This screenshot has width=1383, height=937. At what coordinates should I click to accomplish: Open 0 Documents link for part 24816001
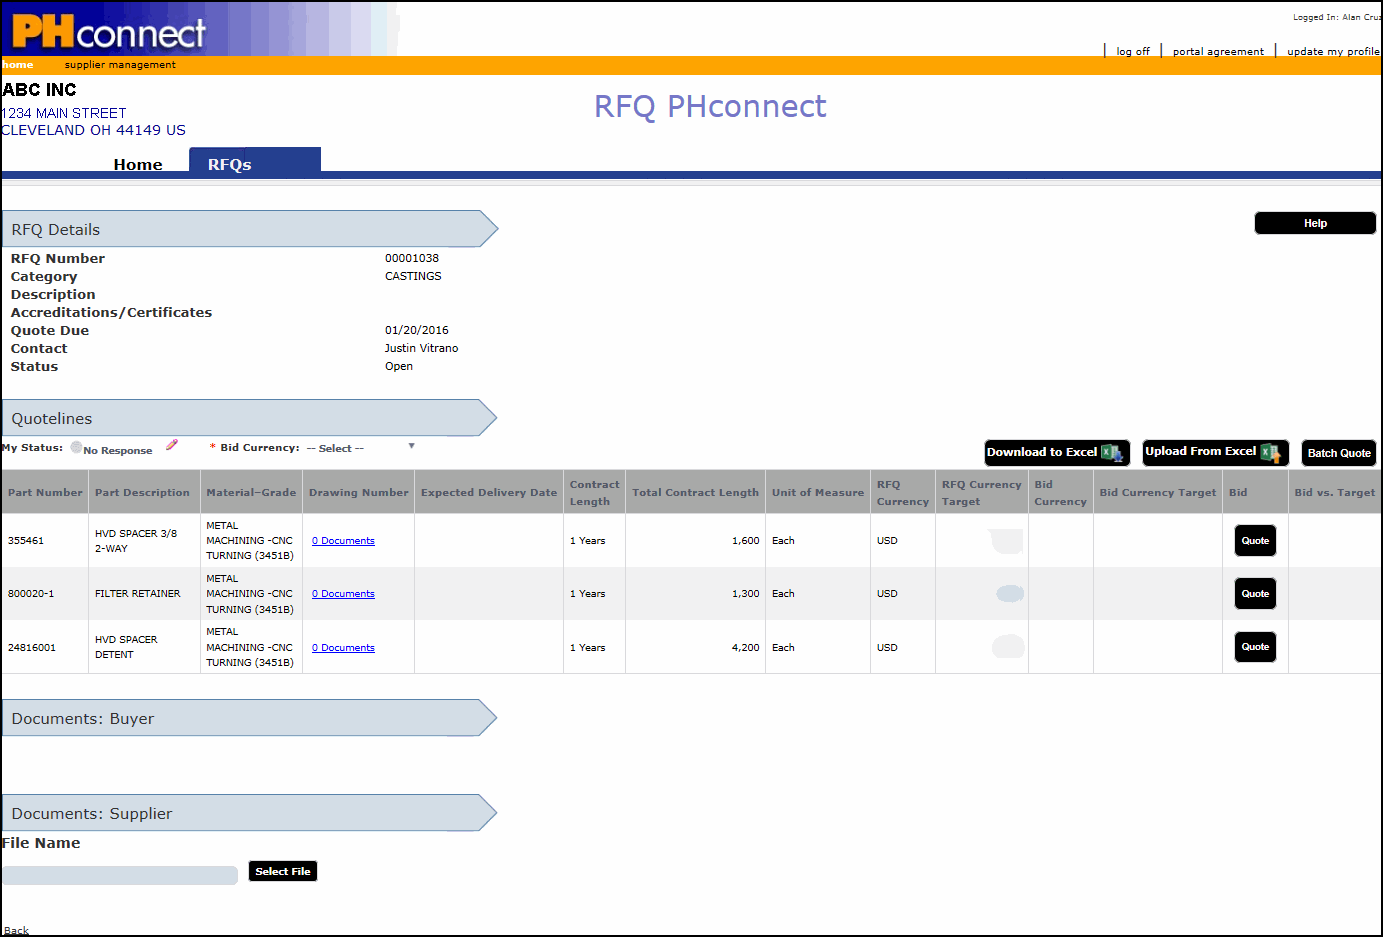click(x=343, y=648)
